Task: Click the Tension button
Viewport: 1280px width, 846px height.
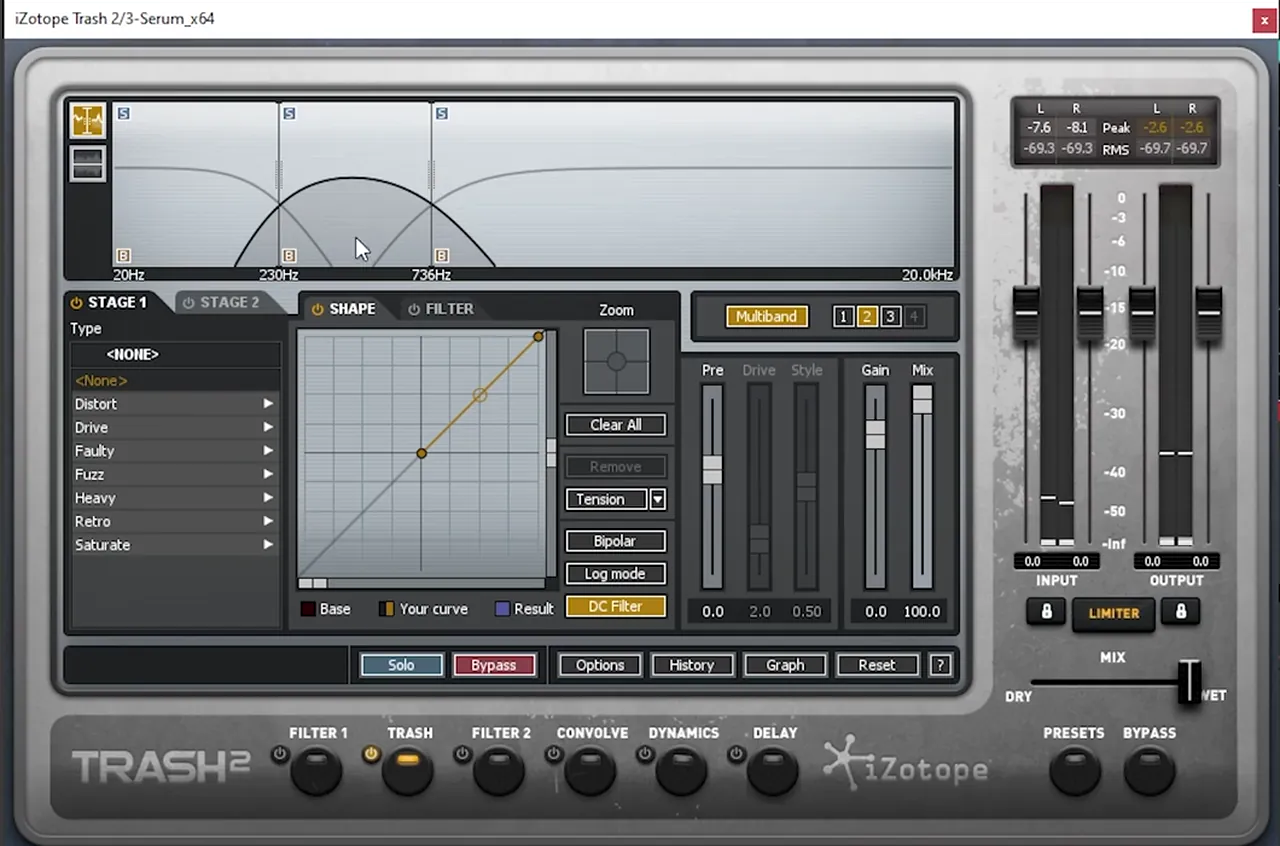Action: tap(606, 499)
